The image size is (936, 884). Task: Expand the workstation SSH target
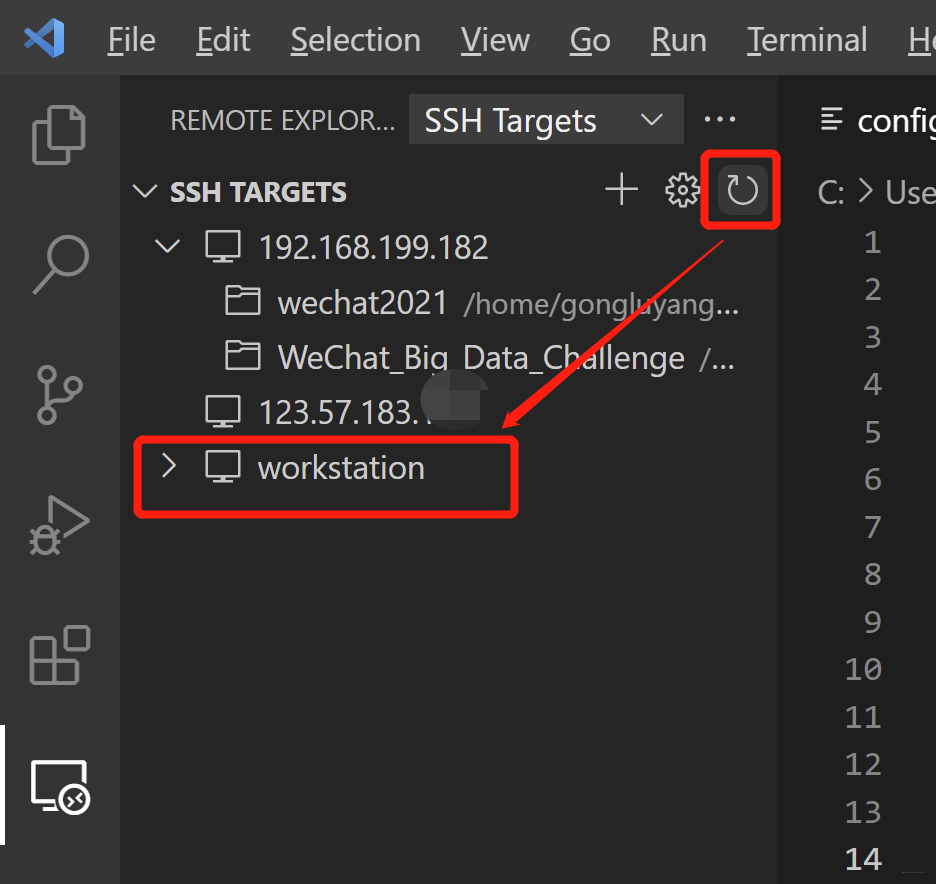(168, 466)
